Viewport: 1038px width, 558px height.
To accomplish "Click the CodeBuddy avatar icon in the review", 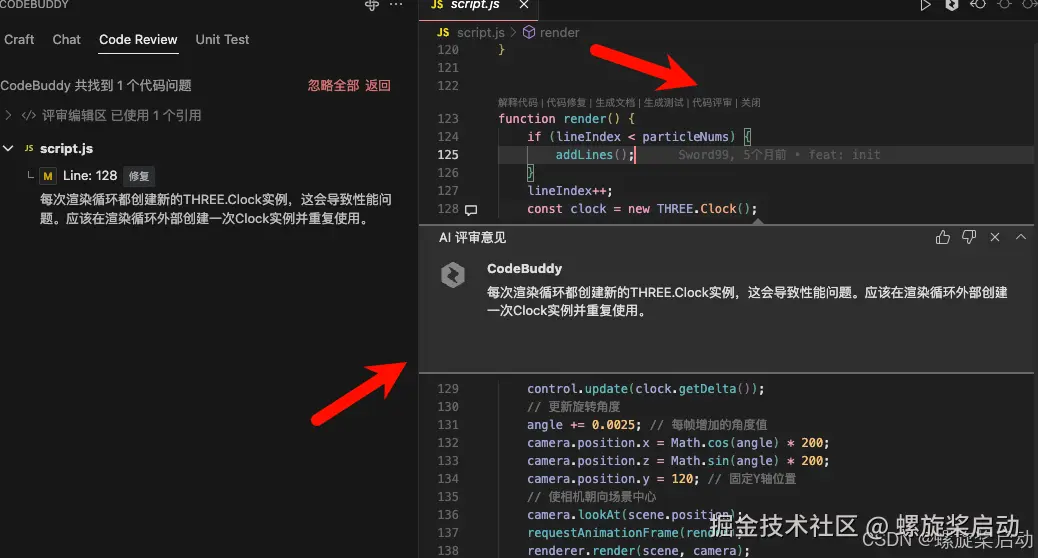I will pyautogui.click(x=453, y=275).
